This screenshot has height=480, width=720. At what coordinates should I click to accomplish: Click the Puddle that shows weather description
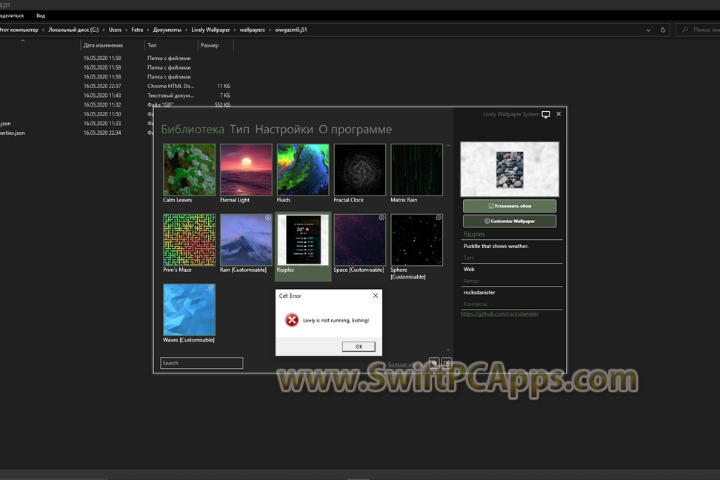(496, 246)
